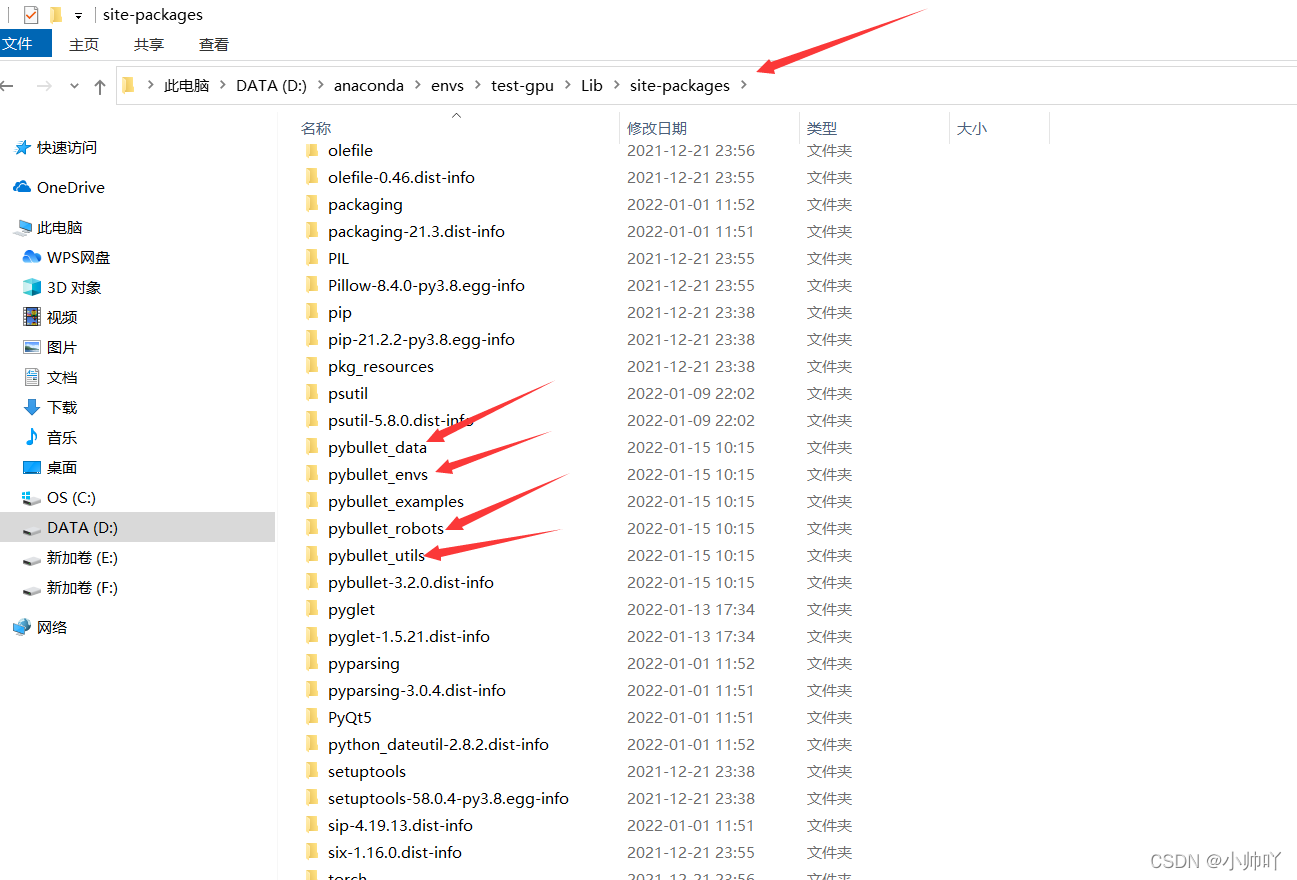
Task: Click the forward navigation arrow
Action: coord(44,86)
